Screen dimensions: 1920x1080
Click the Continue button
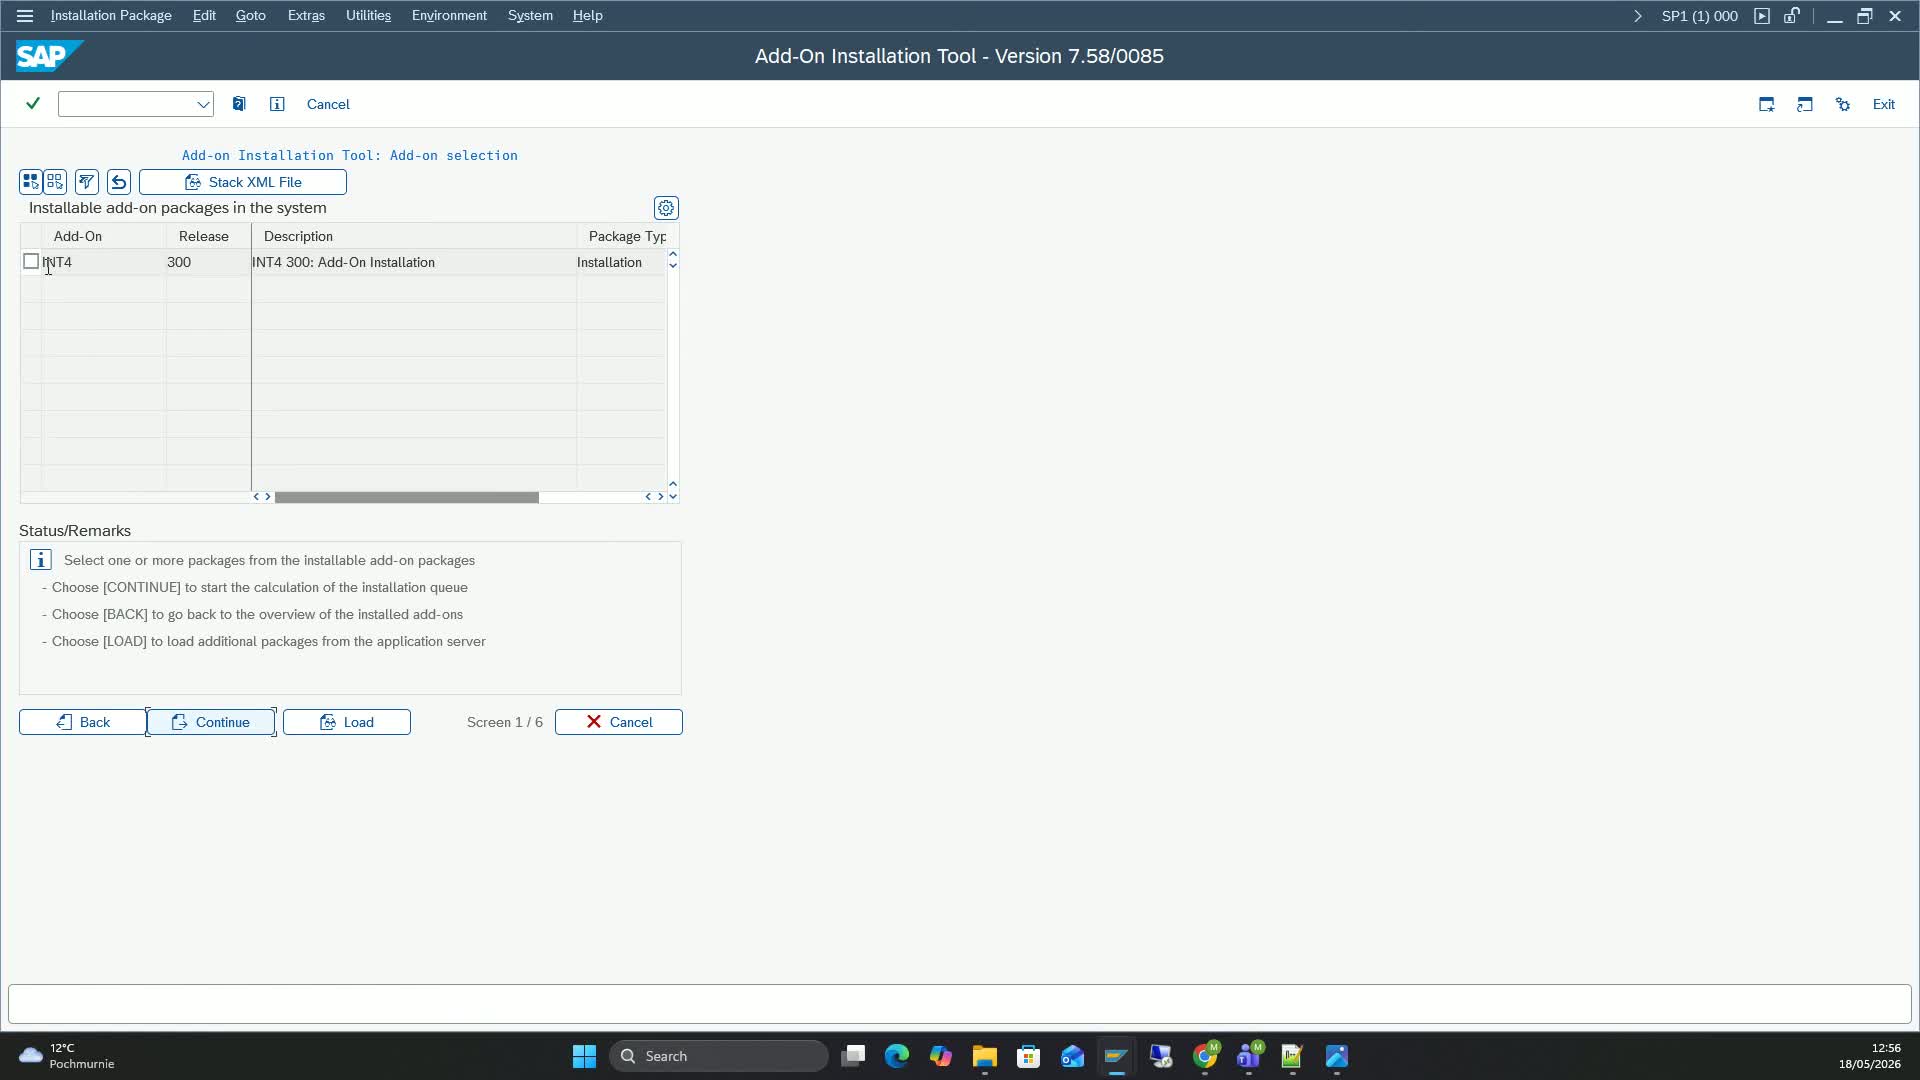tap(211, 722)
